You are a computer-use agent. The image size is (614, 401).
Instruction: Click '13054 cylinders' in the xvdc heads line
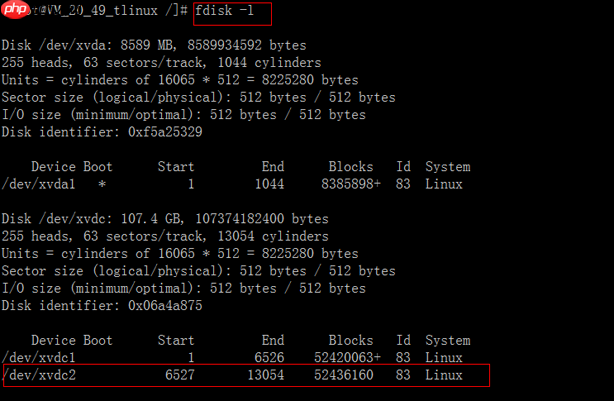click(x=273, y=236)
